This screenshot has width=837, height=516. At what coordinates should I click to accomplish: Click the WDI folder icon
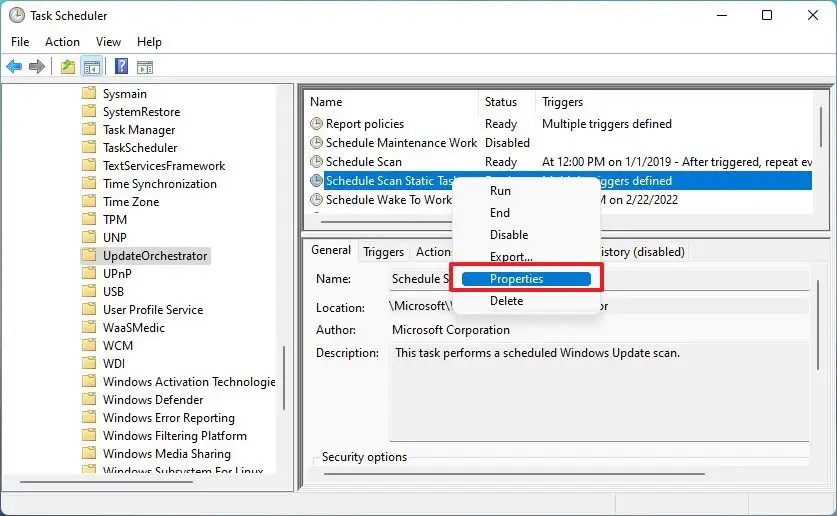click(89, 363)
